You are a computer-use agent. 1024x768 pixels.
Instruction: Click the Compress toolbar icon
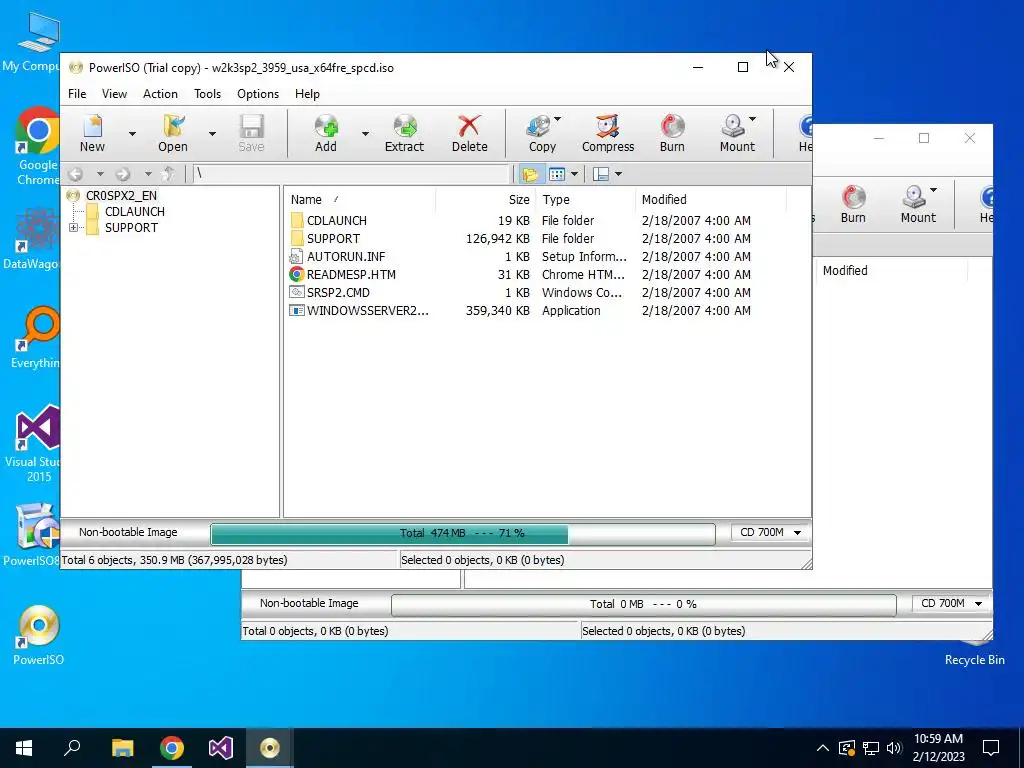click(x=608, y=134)
